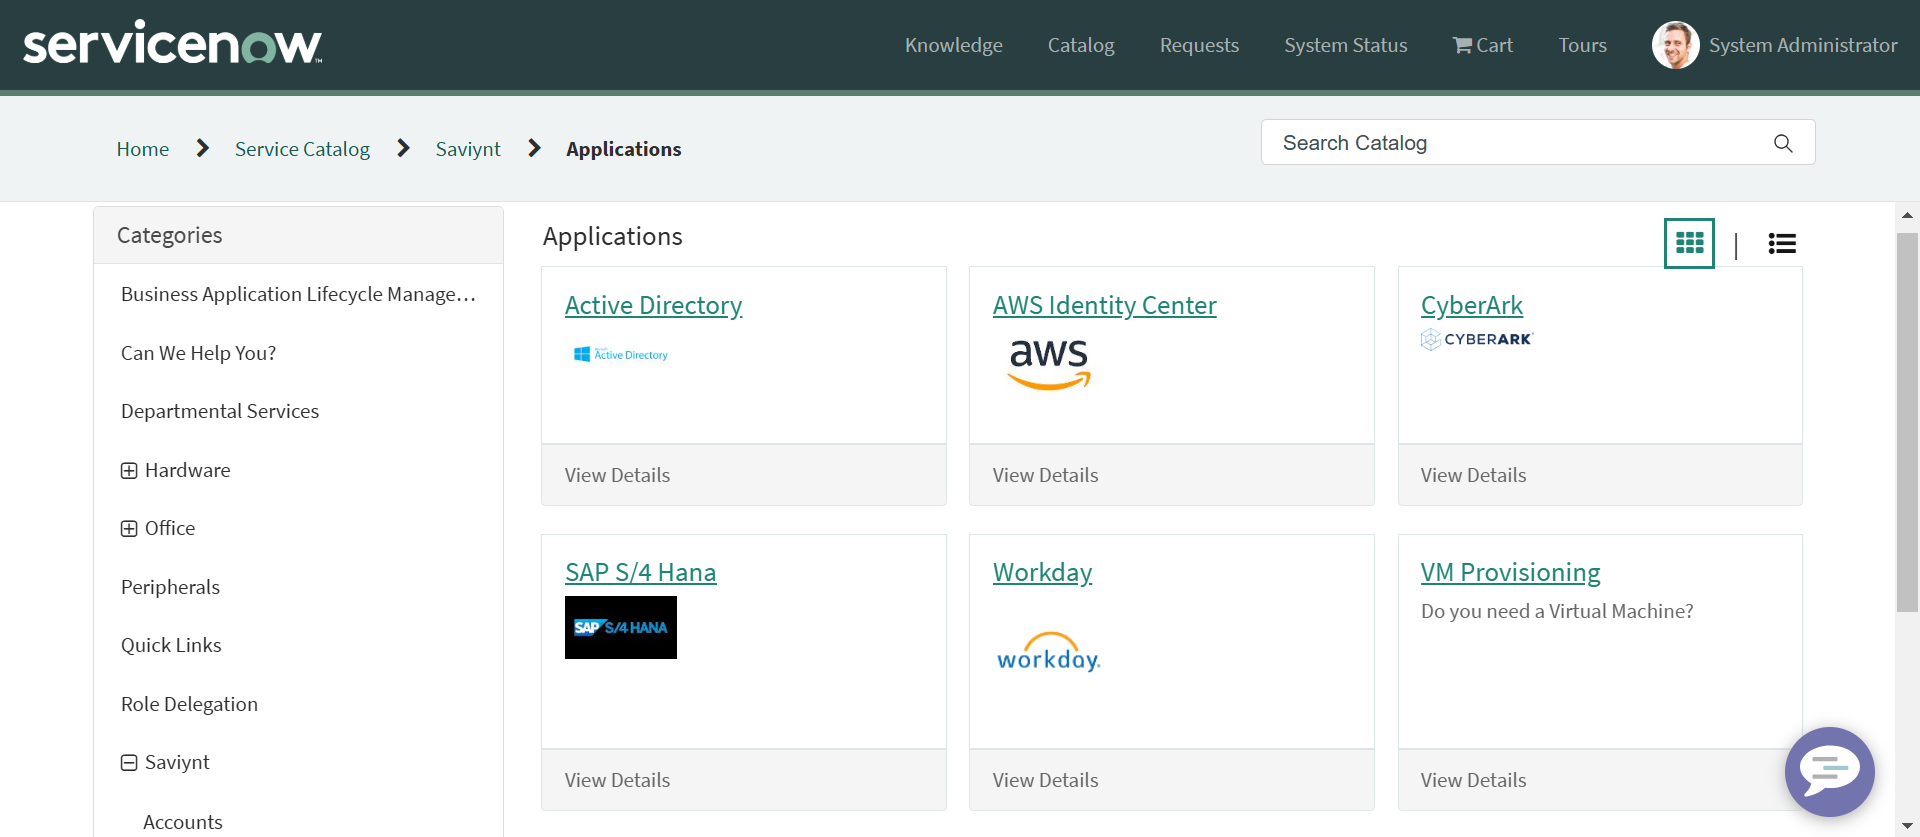Select Departmental Services category
The width and height of the screenshot is (1920, 837).
[x=220, y=411]
